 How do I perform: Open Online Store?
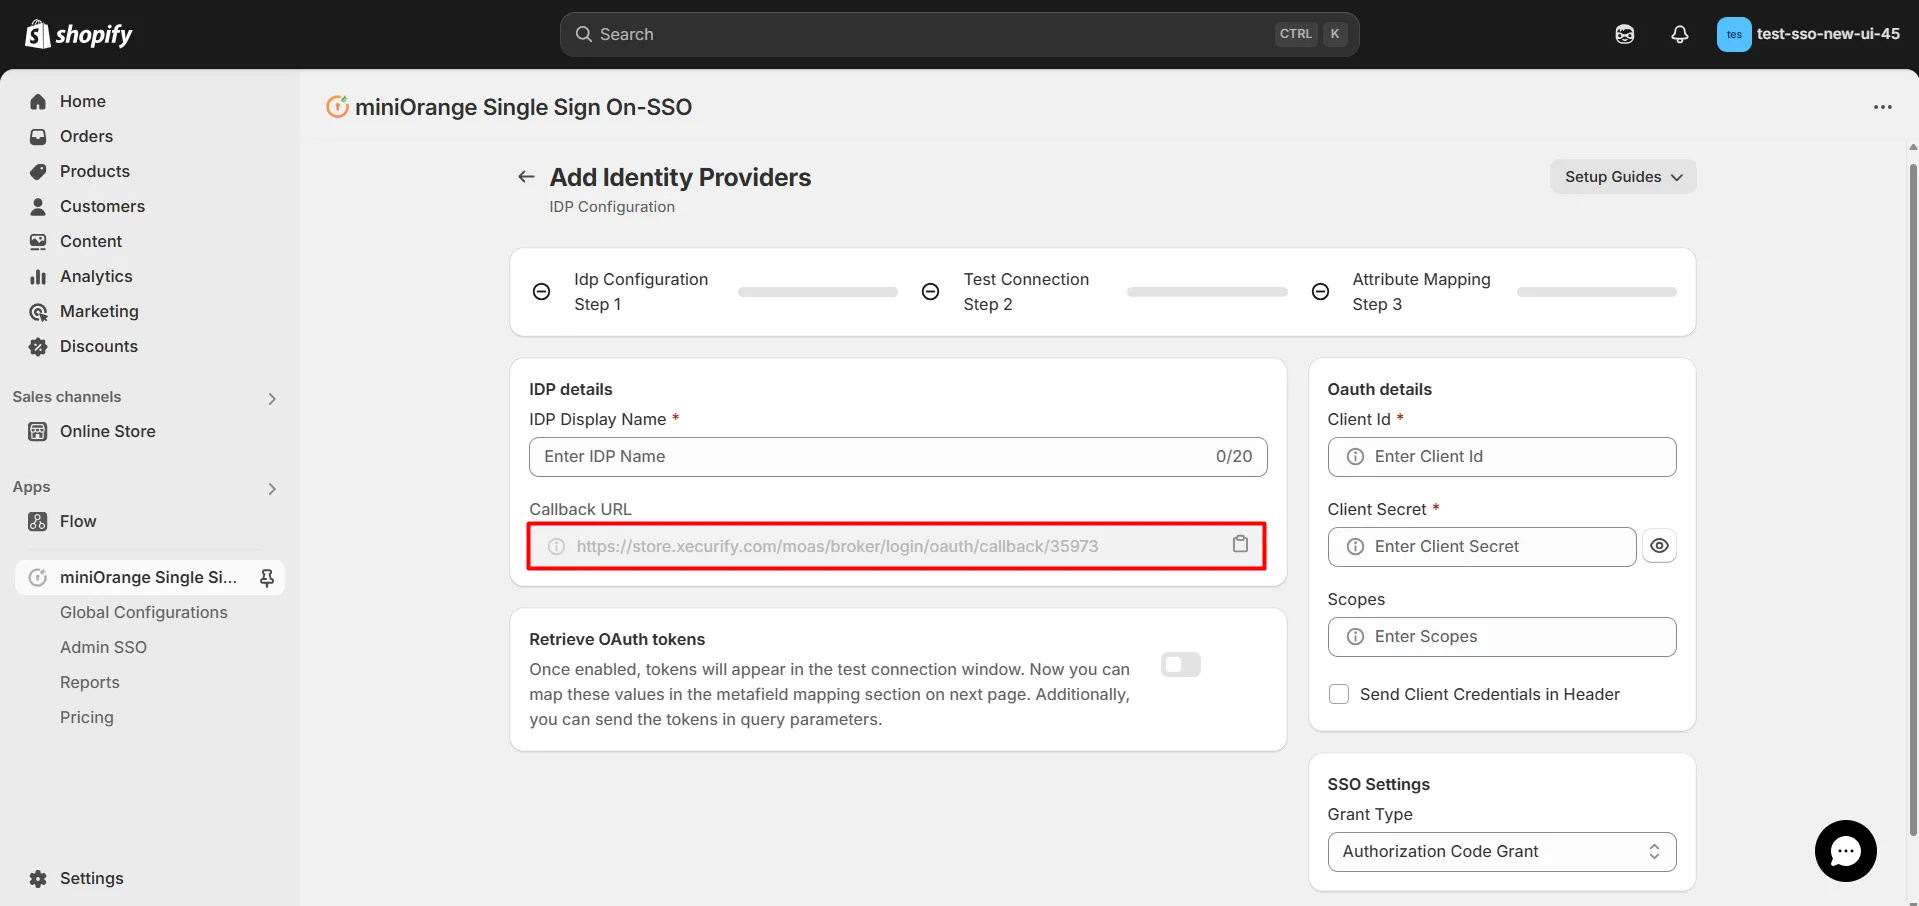108,431
